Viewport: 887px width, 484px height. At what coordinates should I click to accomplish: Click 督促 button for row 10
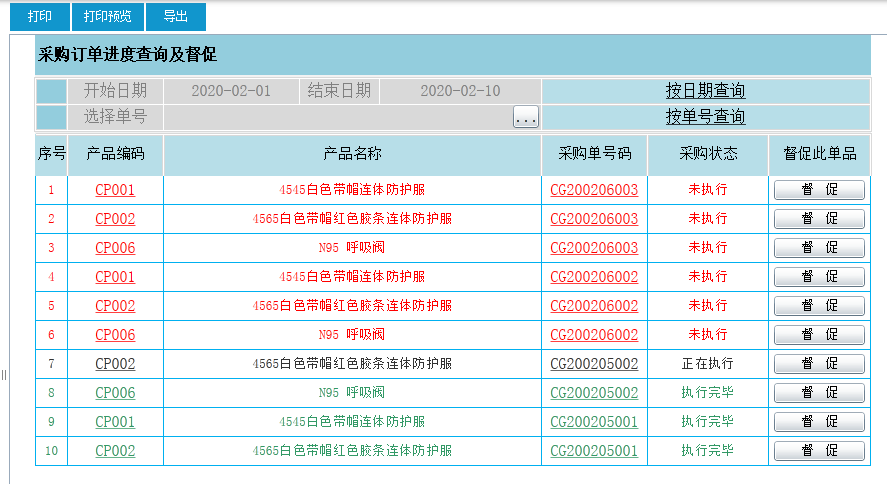pos(819,451)
